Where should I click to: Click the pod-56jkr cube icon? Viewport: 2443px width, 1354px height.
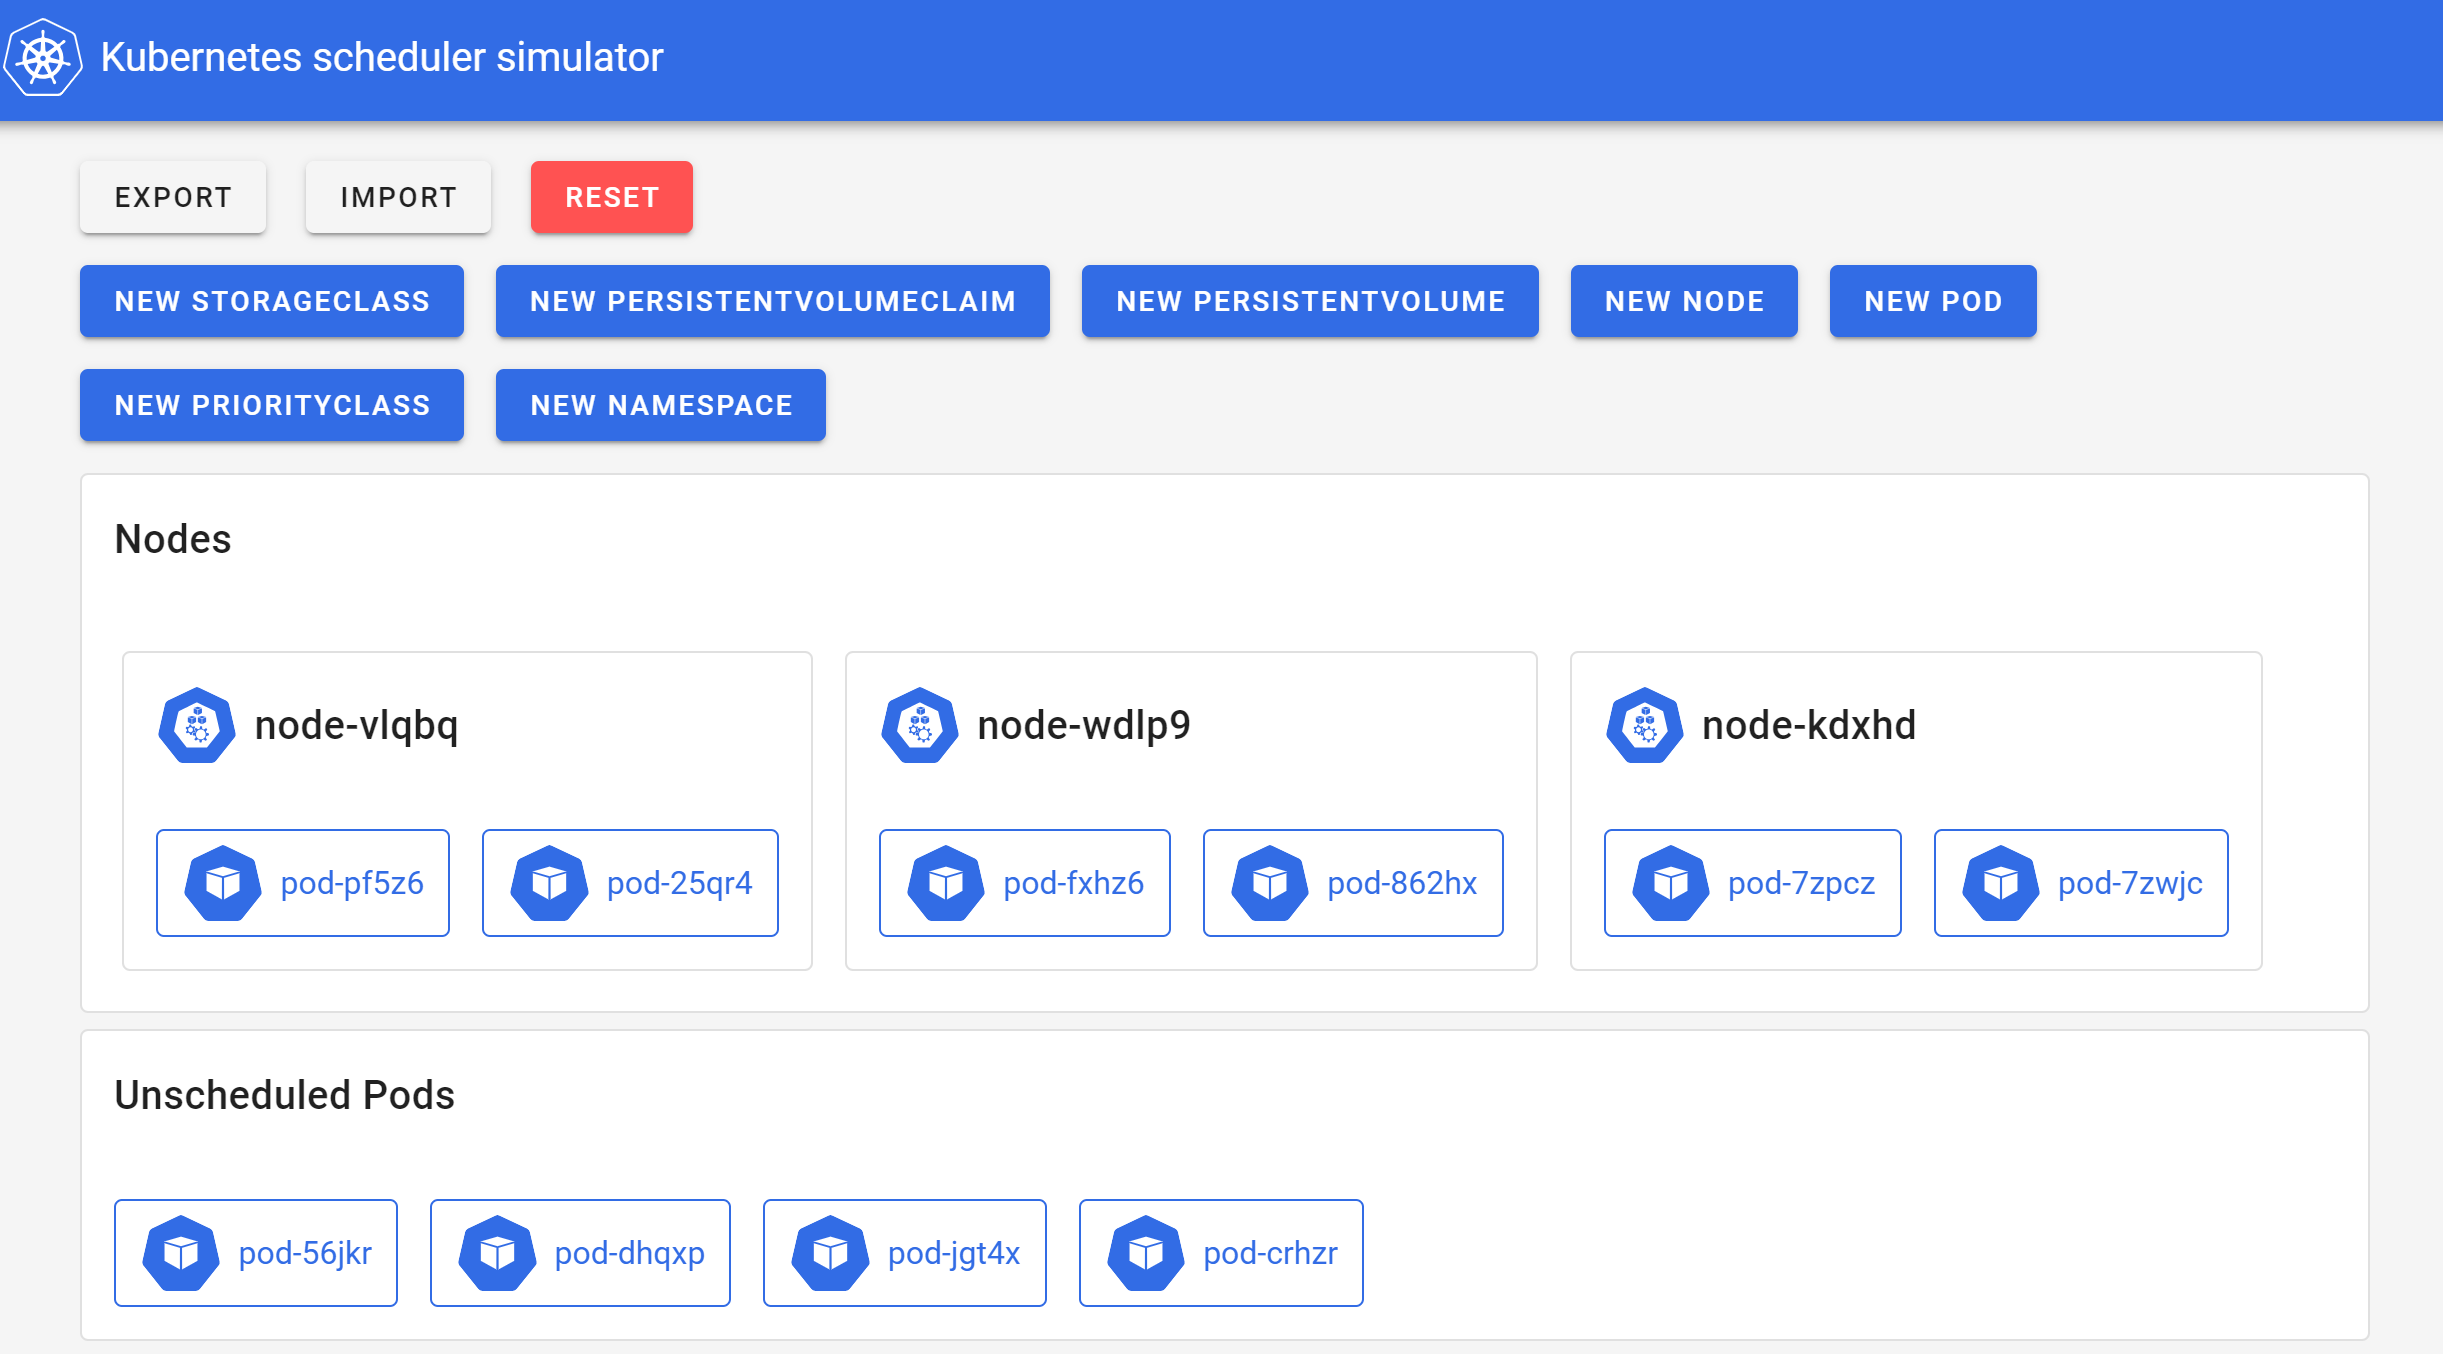click(x=181, y=1253)
